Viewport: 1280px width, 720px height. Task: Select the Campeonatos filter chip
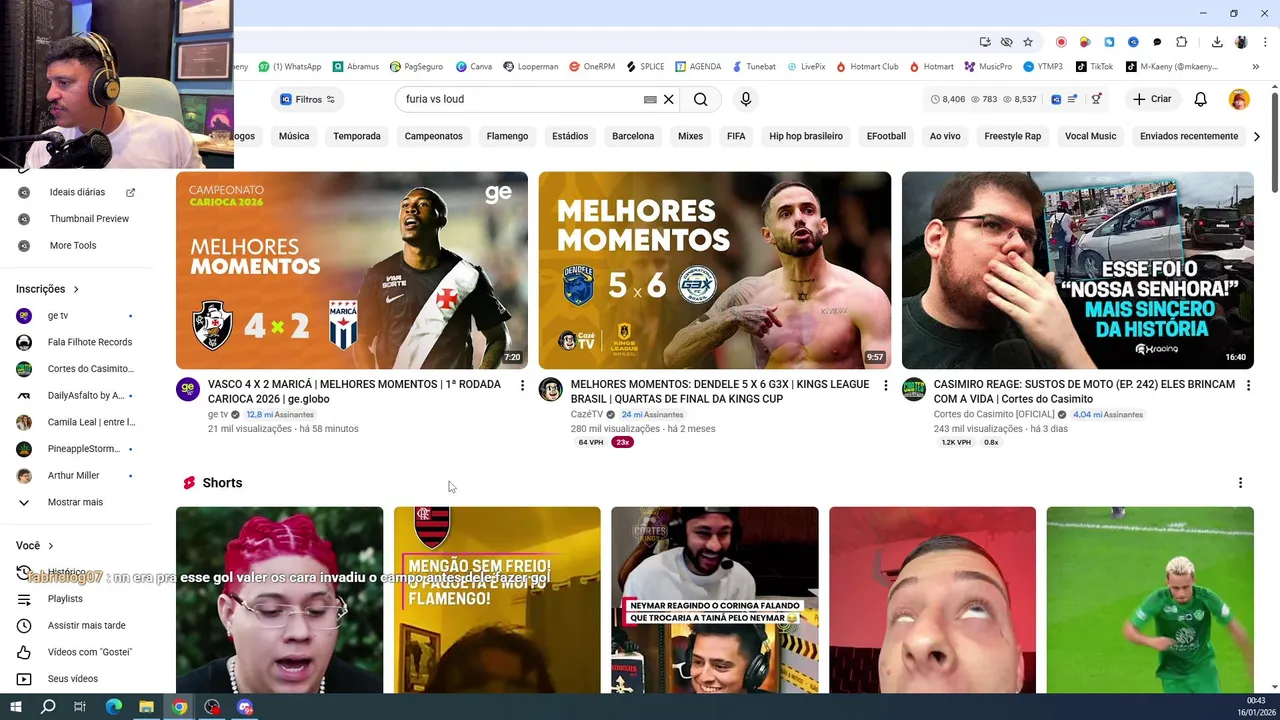433,136
